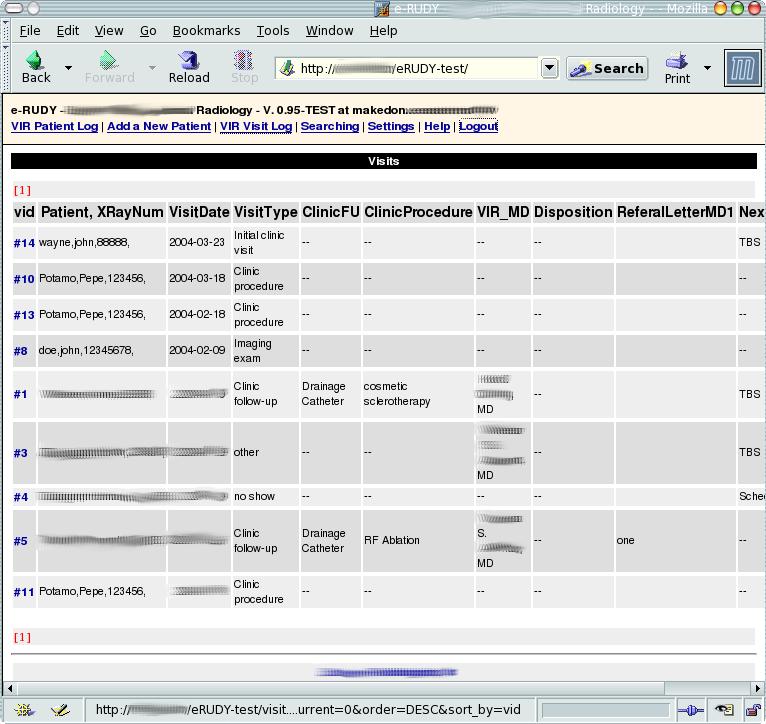This screenshot has height=724, width=766.
Task: Click the Print toolbar icon
Action: [677, 61]
